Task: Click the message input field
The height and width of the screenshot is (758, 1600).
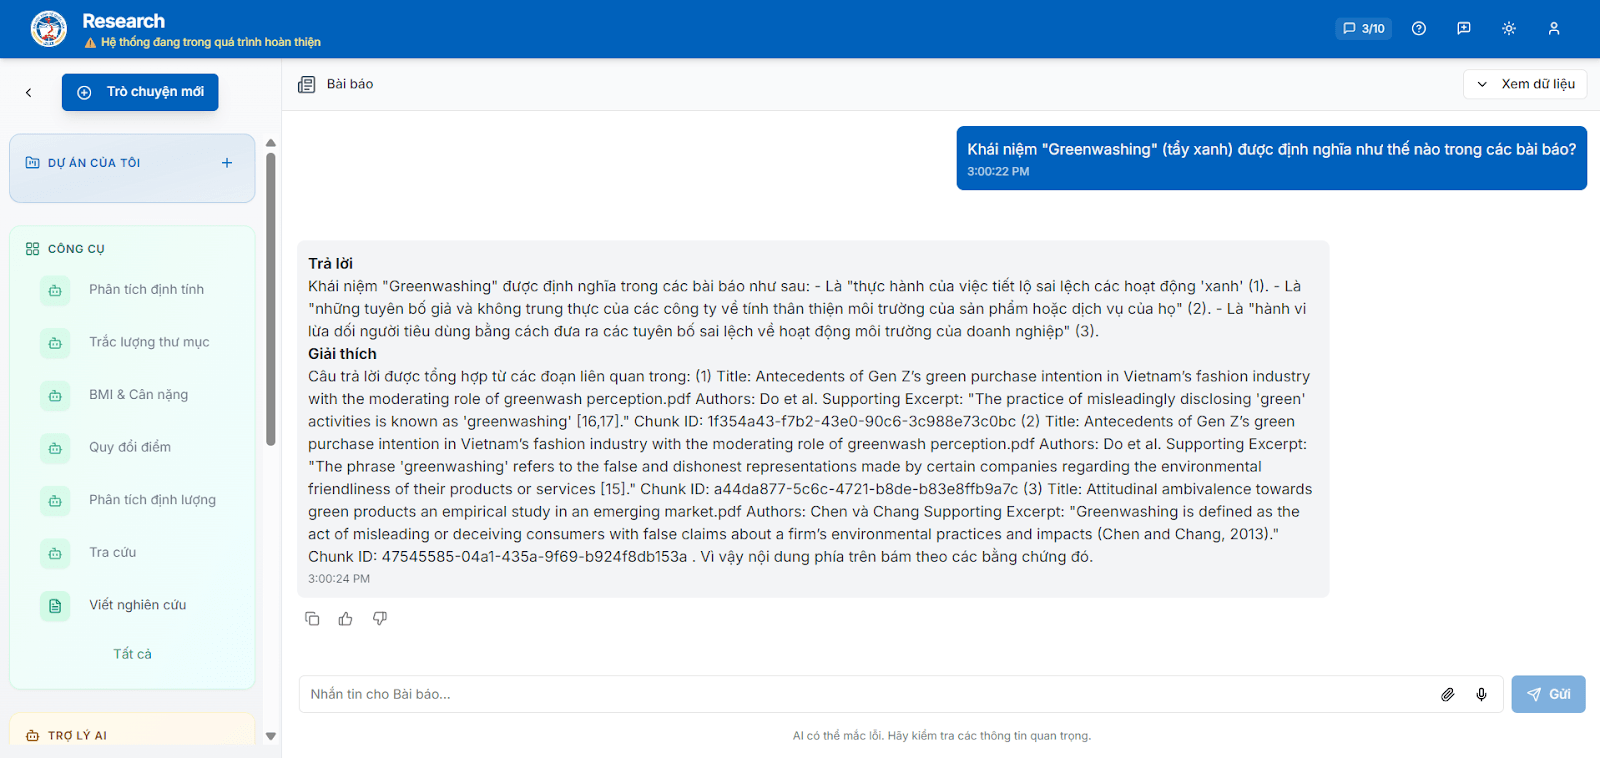Action: click(x=866, y=694)
